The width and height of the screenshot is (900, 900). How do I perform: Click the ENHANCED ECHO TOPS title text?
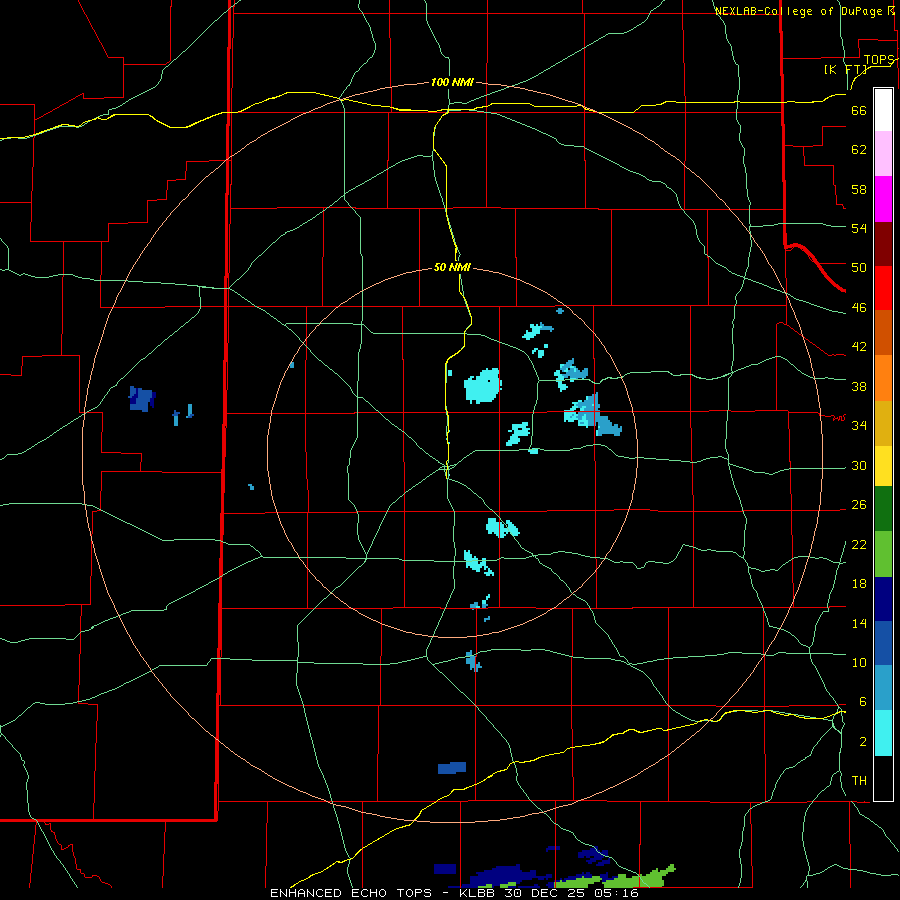(351, 893)
